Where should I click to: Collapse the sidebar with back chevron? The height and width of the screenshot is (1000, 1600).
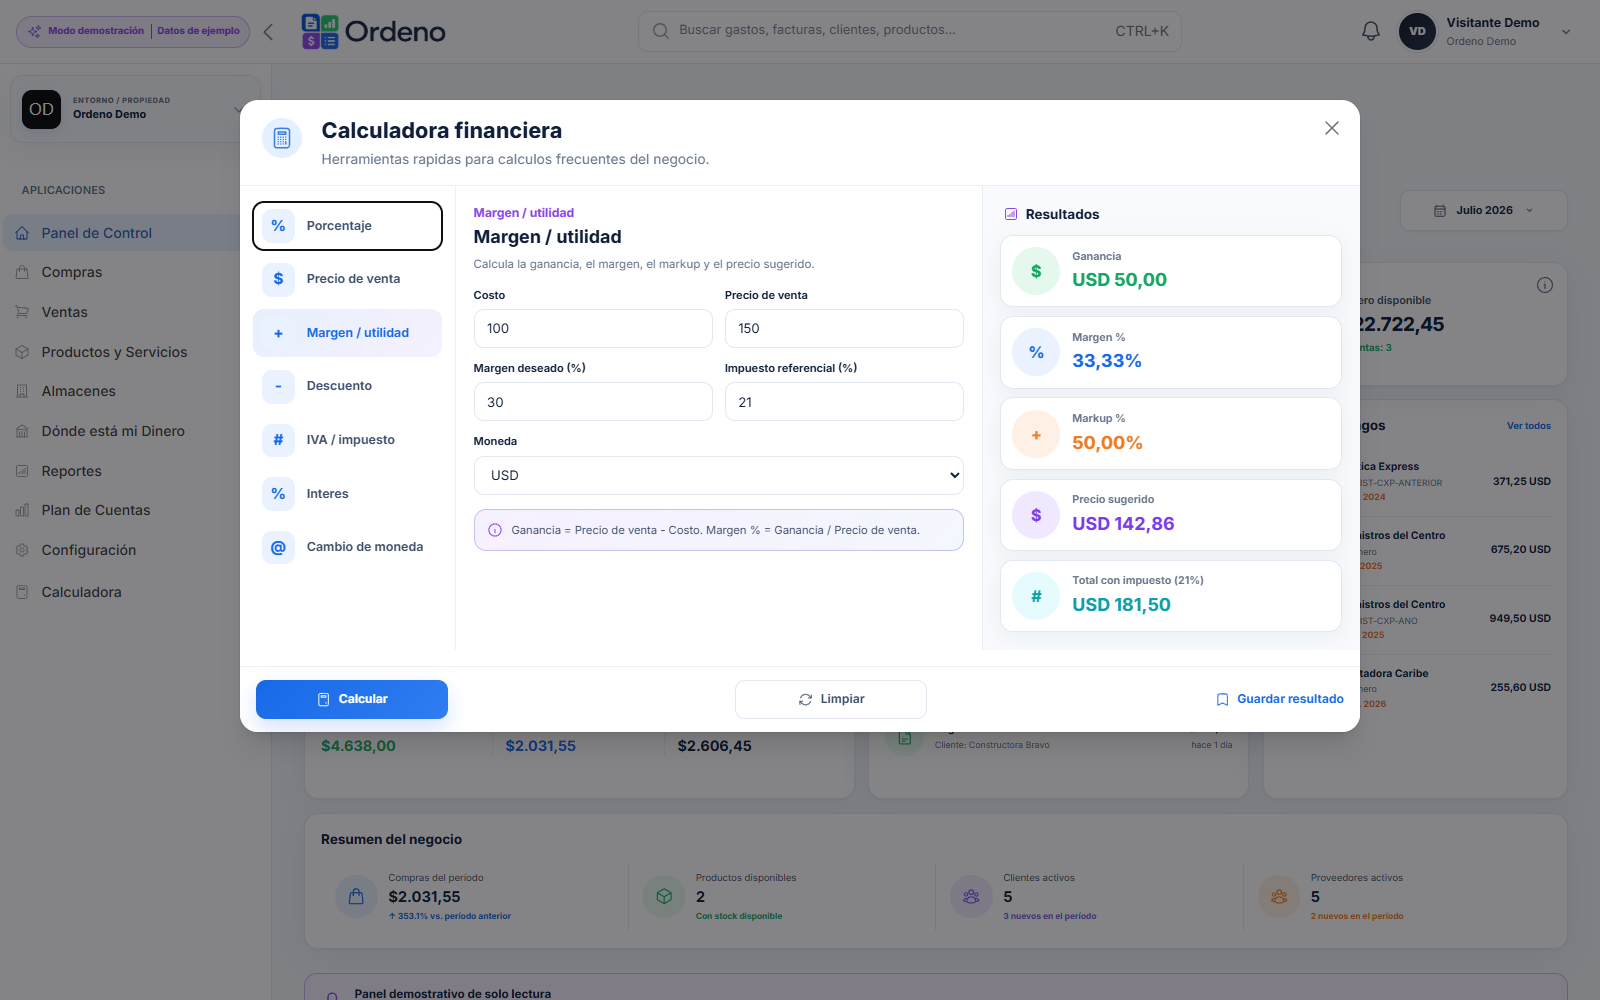click(268, 32)
